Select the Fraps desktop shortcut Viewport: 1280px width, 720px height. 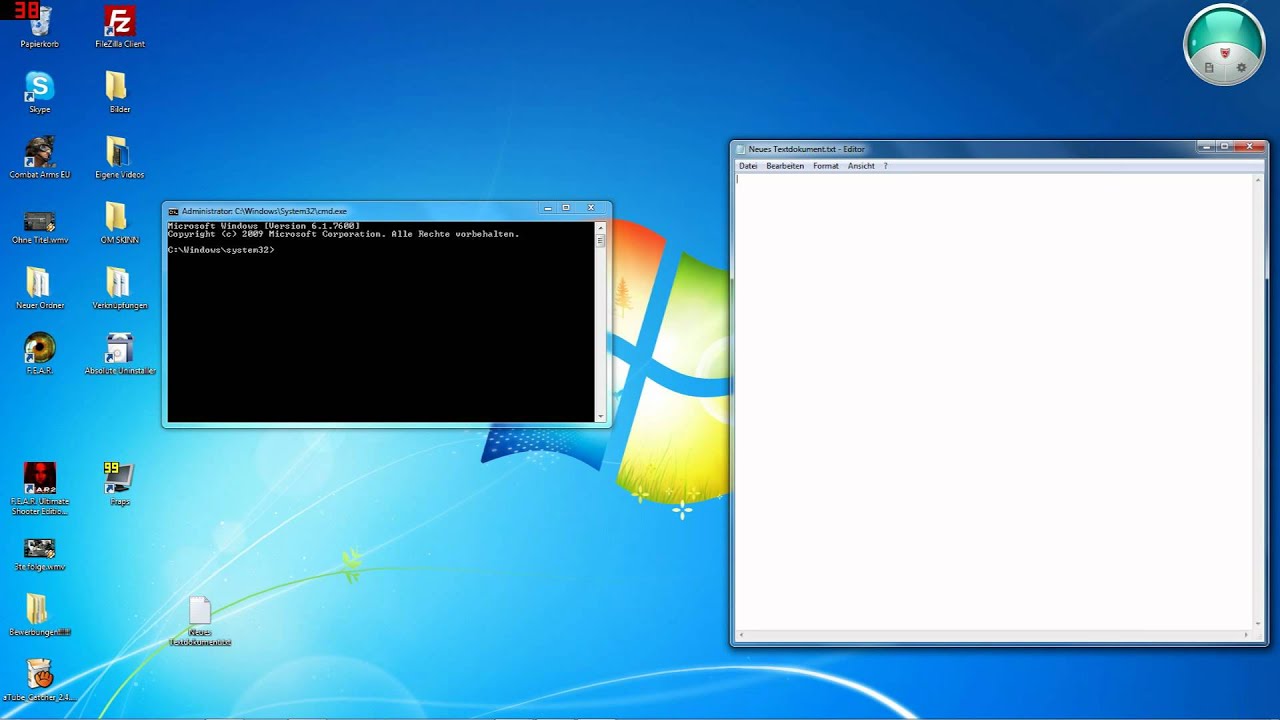coord(119,484)
